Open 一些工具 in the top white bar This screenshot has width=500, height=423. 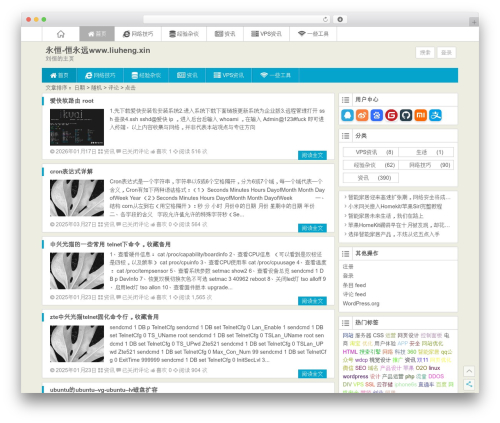click(x=313, y=34)
